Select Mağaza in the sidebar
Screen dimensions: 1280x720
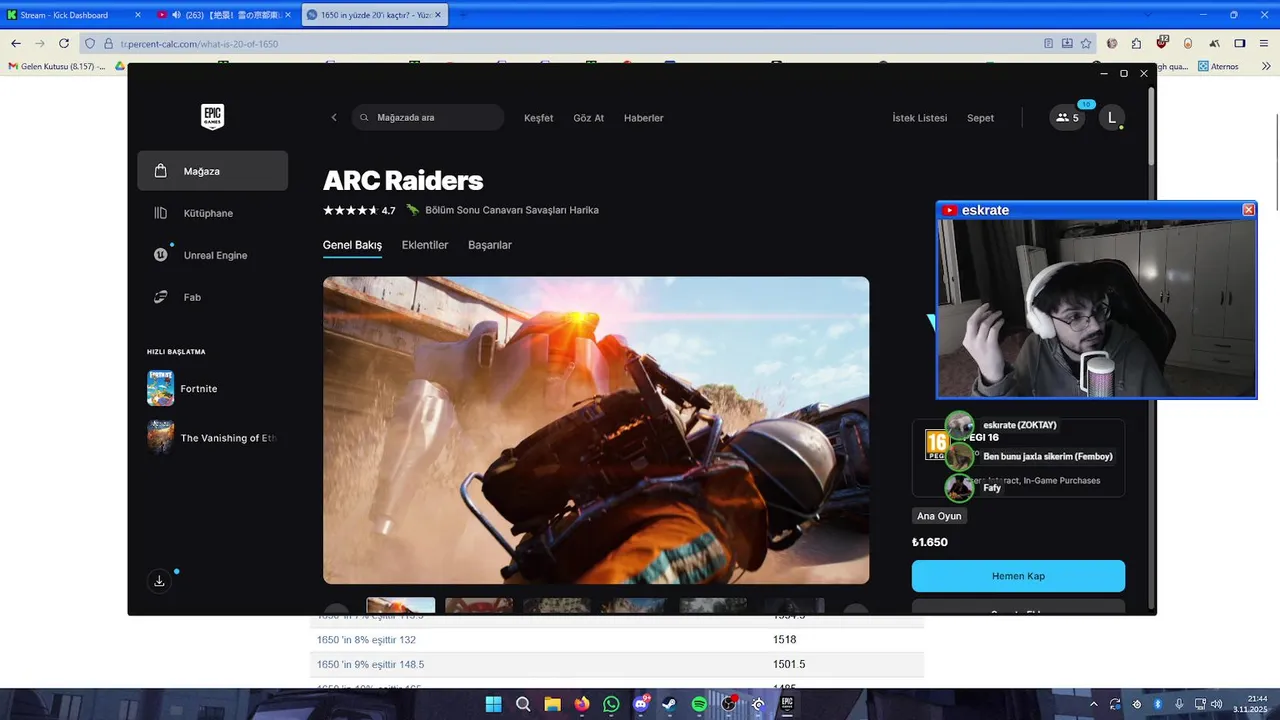pyautogui.click(x=212, y=171)
